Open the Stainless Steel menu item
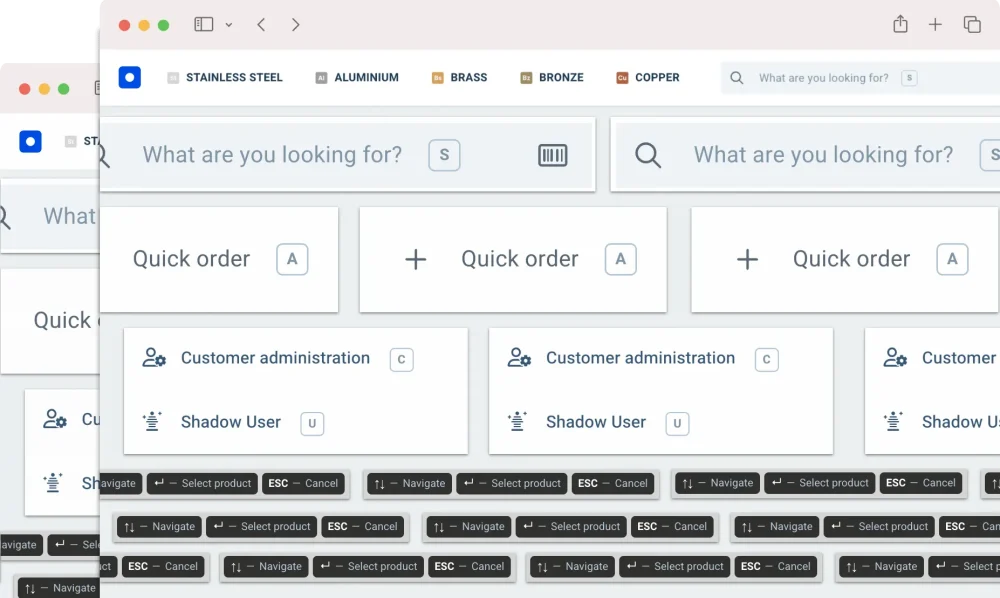The height and width of the screenshot is (598, 1000). tap(225, 77)
